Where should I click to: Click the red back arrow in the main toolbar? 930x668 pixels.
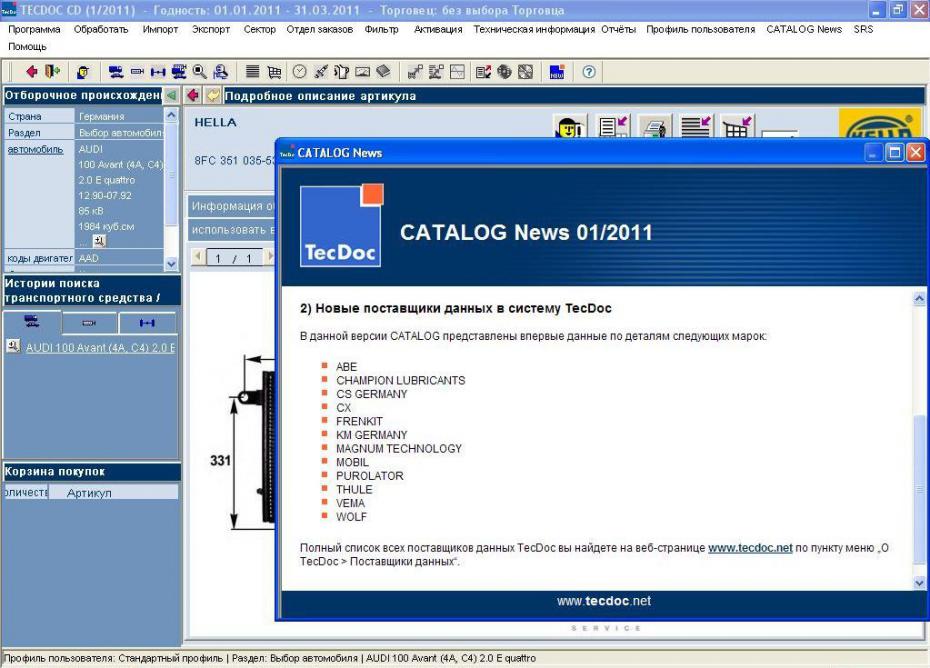(31, 72)
